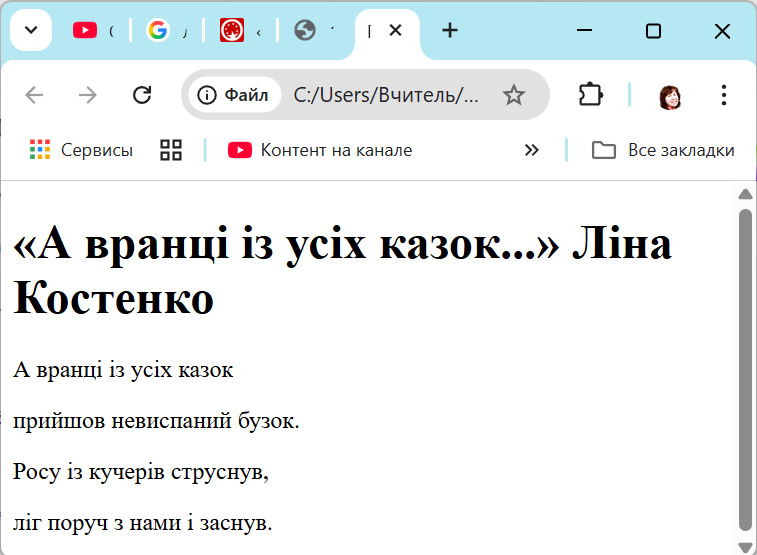The width and height of the screenshot is (757, 555).
Task: Open the tab groups grid icon
Action: click(171, 150)
